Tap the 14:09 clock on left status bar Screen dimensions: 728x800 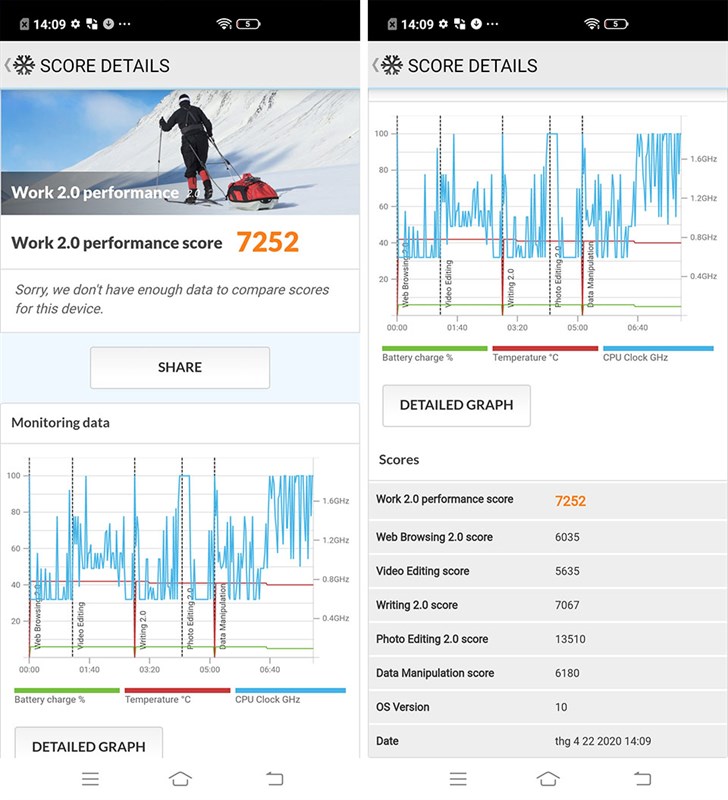tap(49, 24)
